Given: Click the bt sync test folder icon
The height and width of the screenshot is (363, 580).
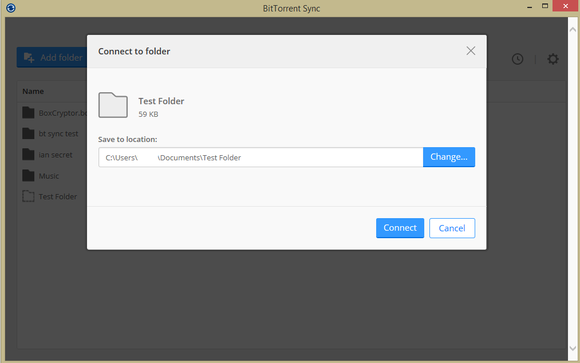Looking at the screenshot, I should tap(28, 133).
